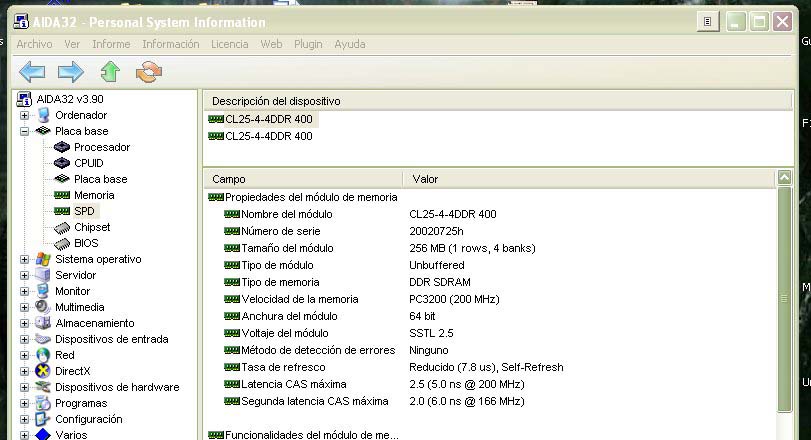Click the Programas icon
This screenshot has width=811, height=440.
point(43,403)
